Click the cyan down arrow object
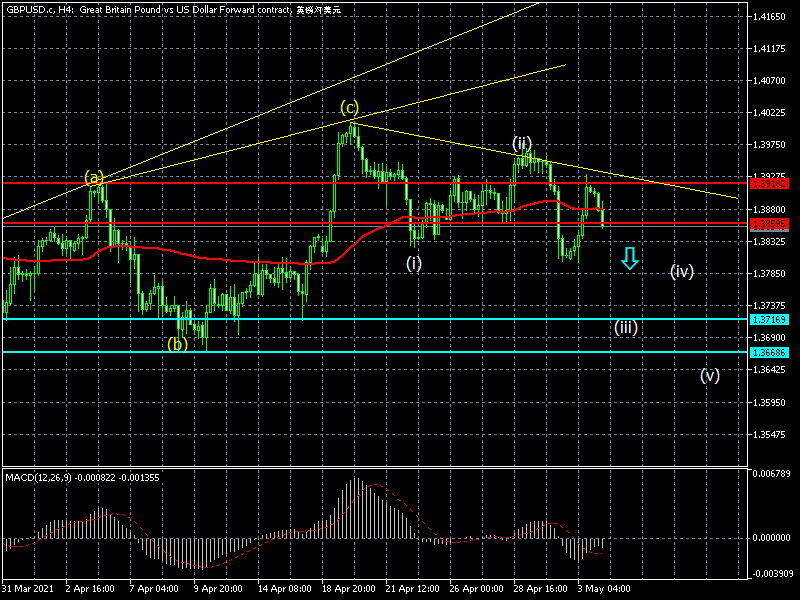This screenshot has width=800, height=600. point(630,258)
